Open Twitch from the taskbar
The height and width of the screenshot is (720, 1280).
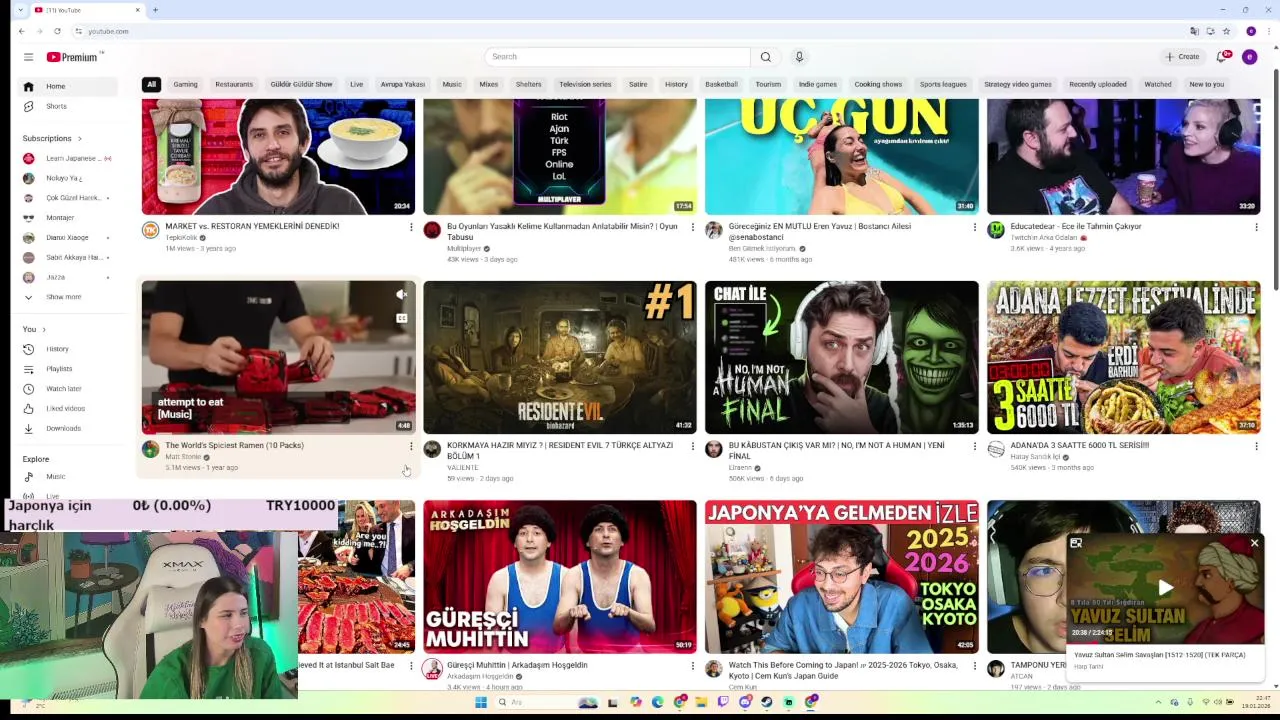tap(723, 702)
